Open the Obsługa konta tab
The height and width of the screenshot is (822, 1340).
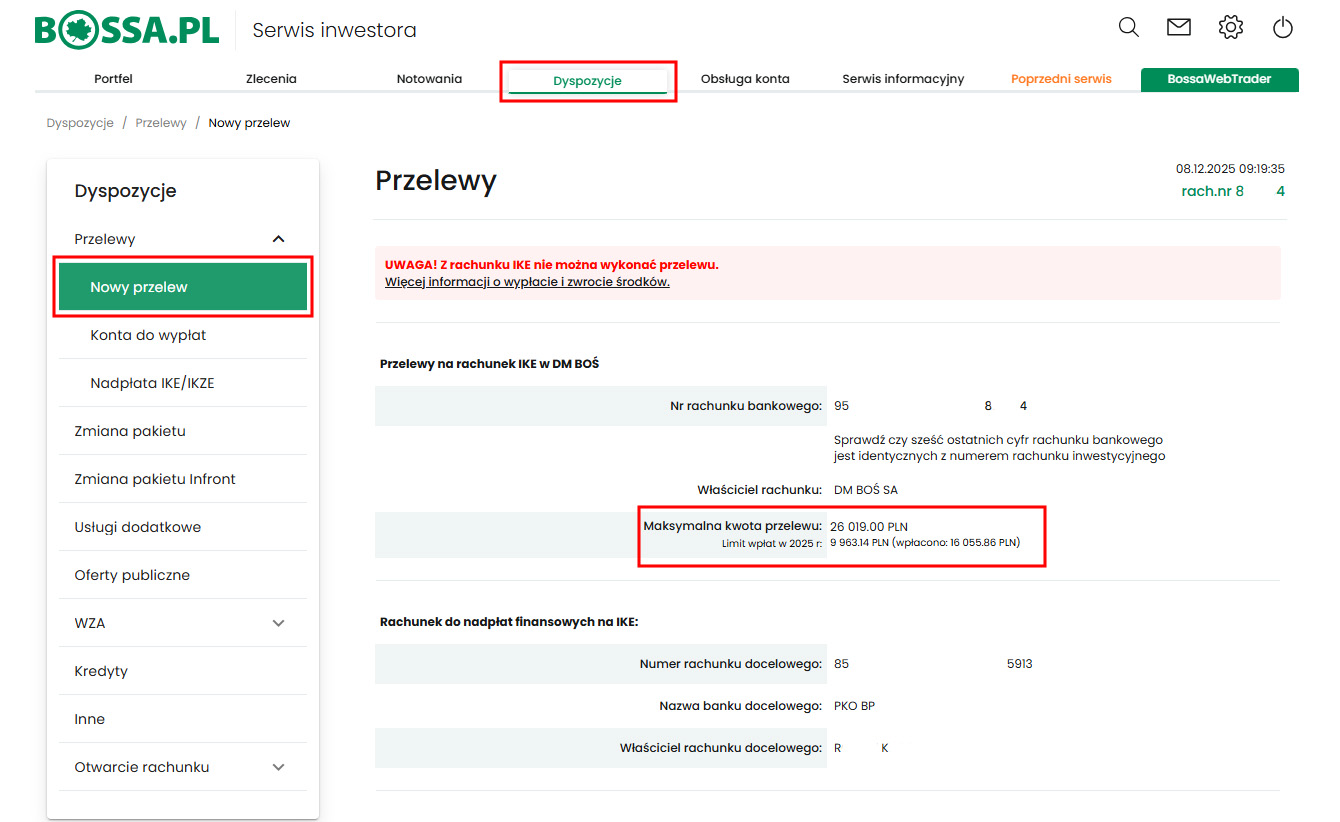[x=745, y=79]
